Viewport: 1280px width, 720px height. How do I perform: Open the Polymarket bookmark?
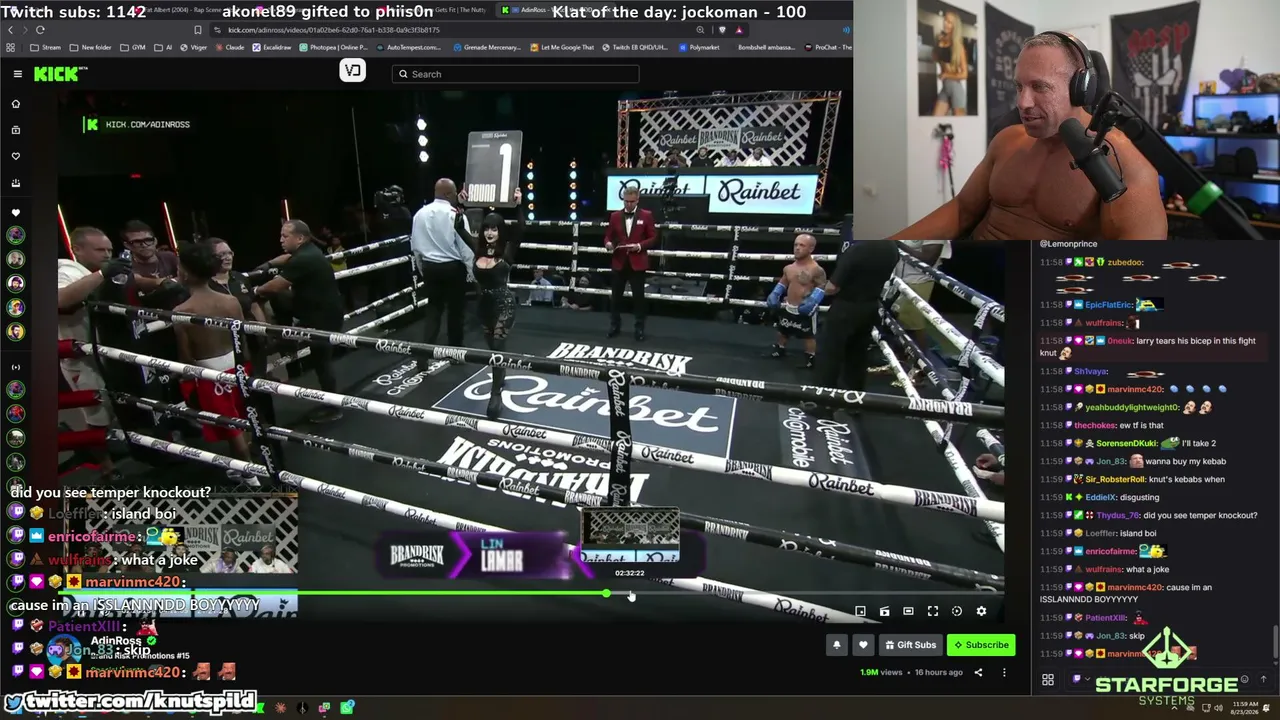(699, 47)
